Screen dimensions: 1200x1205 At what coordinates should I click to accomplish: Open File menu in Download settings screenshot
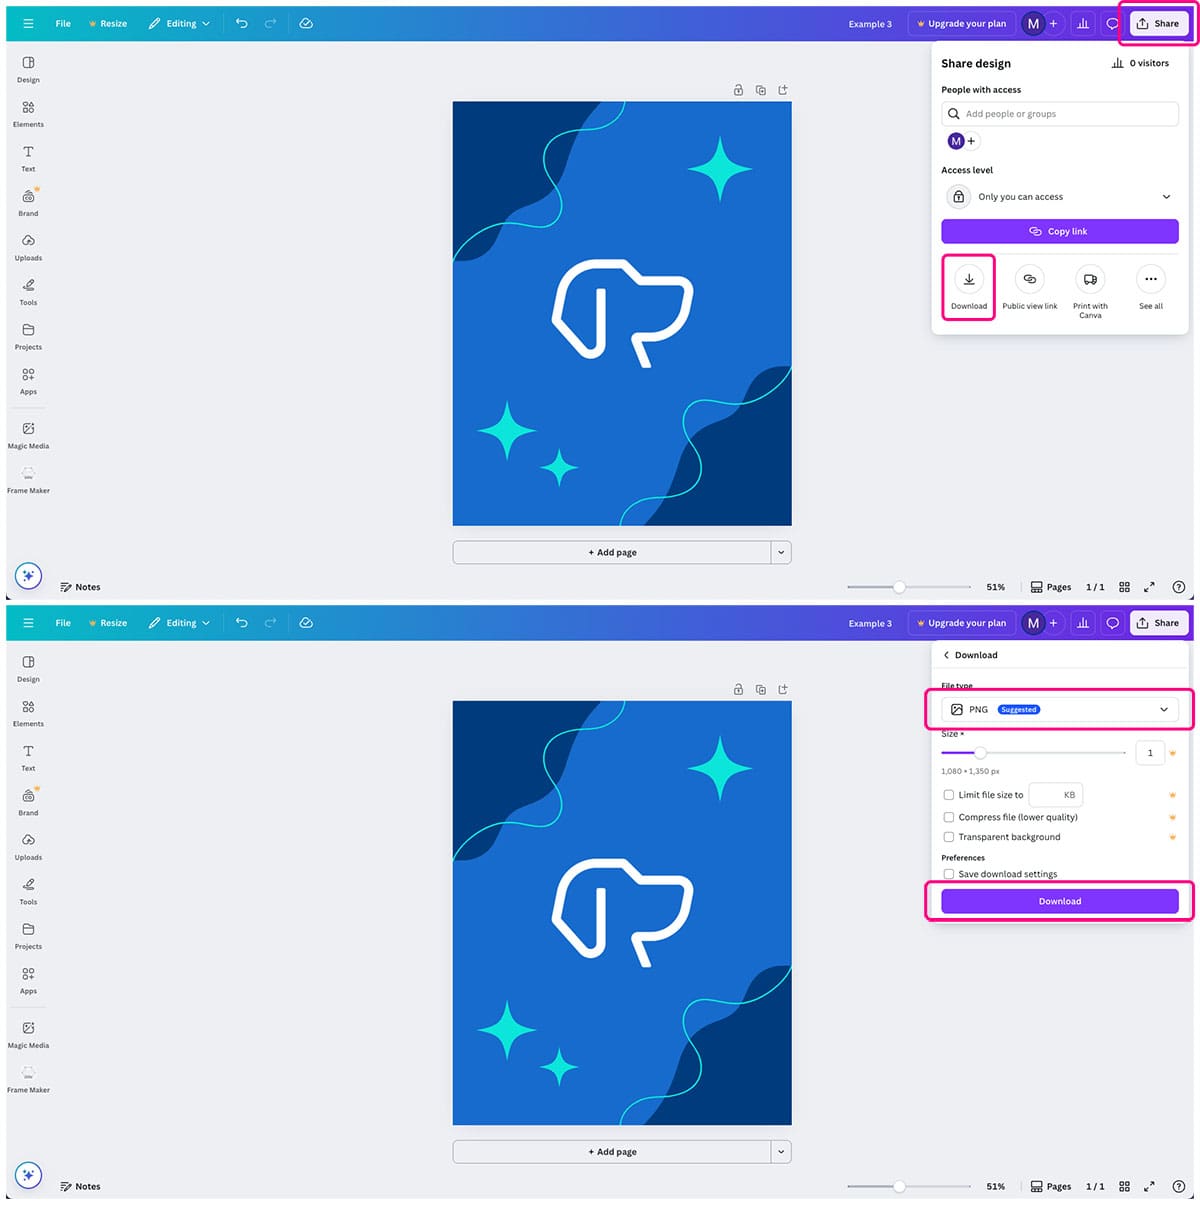[x=63, y=623]
